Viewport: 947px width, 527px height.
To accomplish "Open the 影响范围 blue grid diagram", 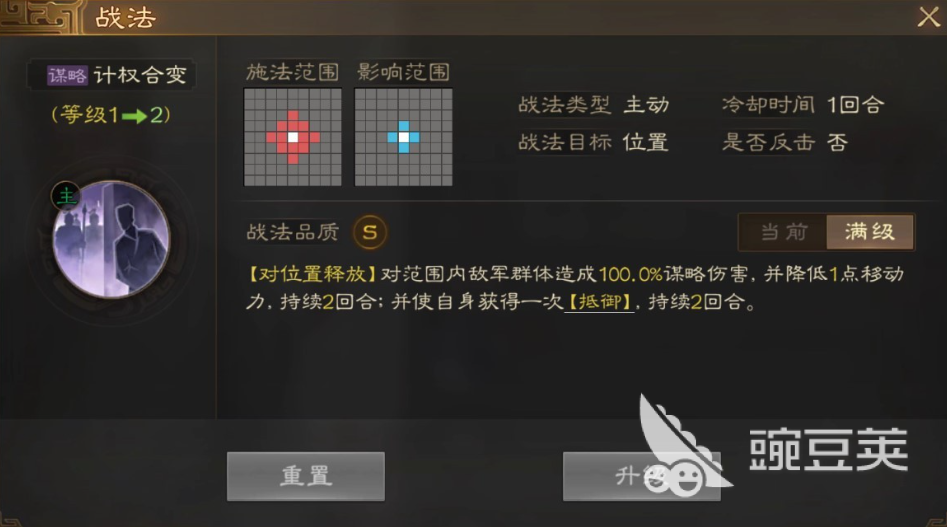I will (x=403, y=137).
